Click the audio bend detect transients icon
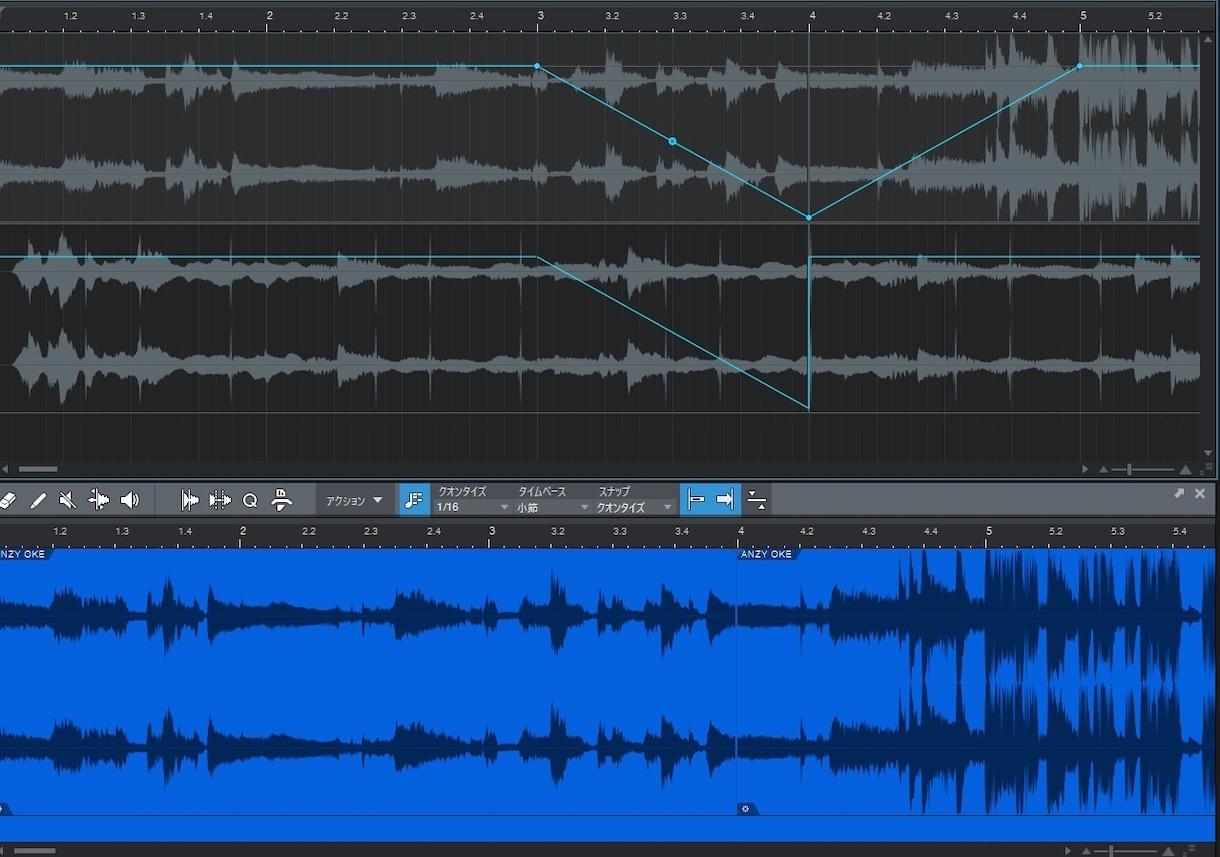 189,499
